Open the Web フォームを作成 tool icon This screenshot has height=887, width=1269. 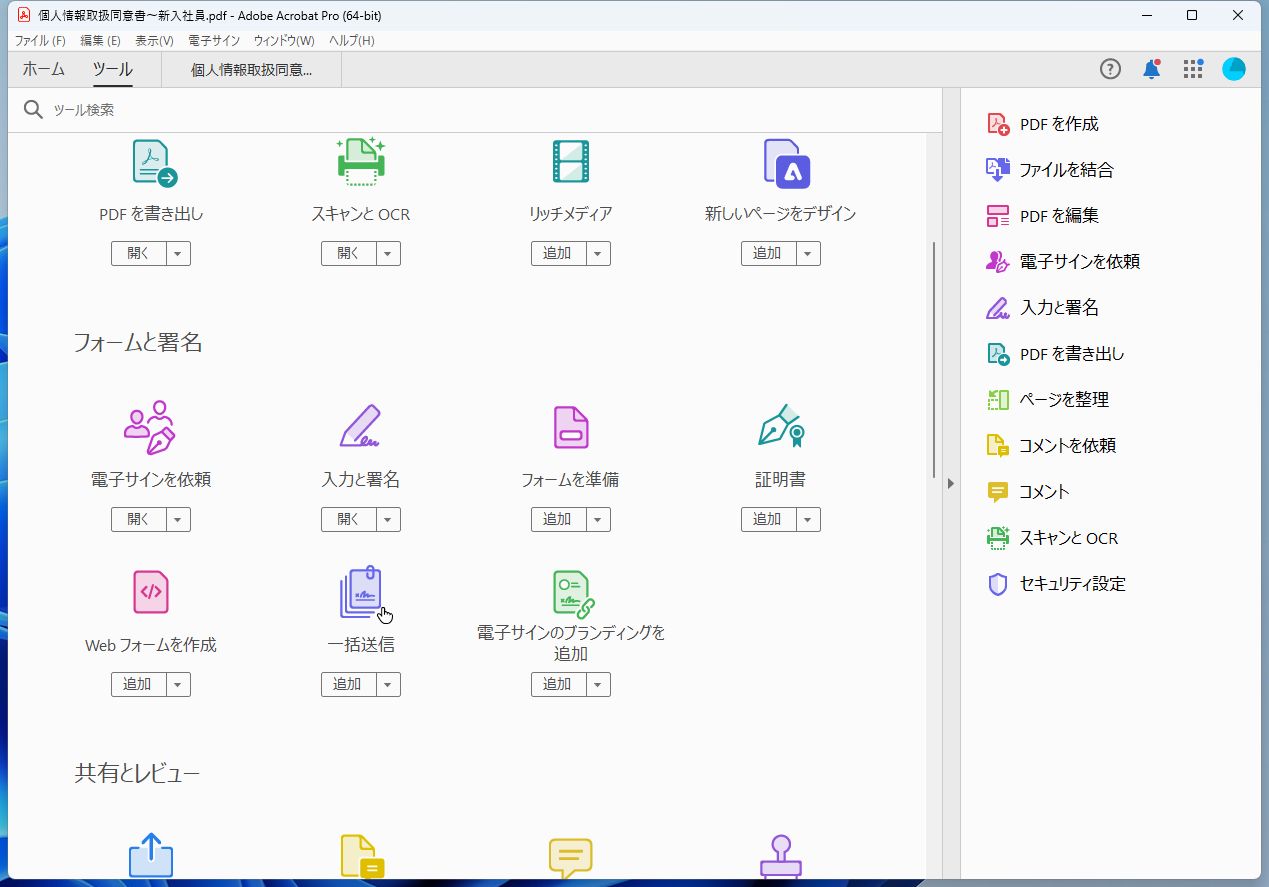point(150,593)
